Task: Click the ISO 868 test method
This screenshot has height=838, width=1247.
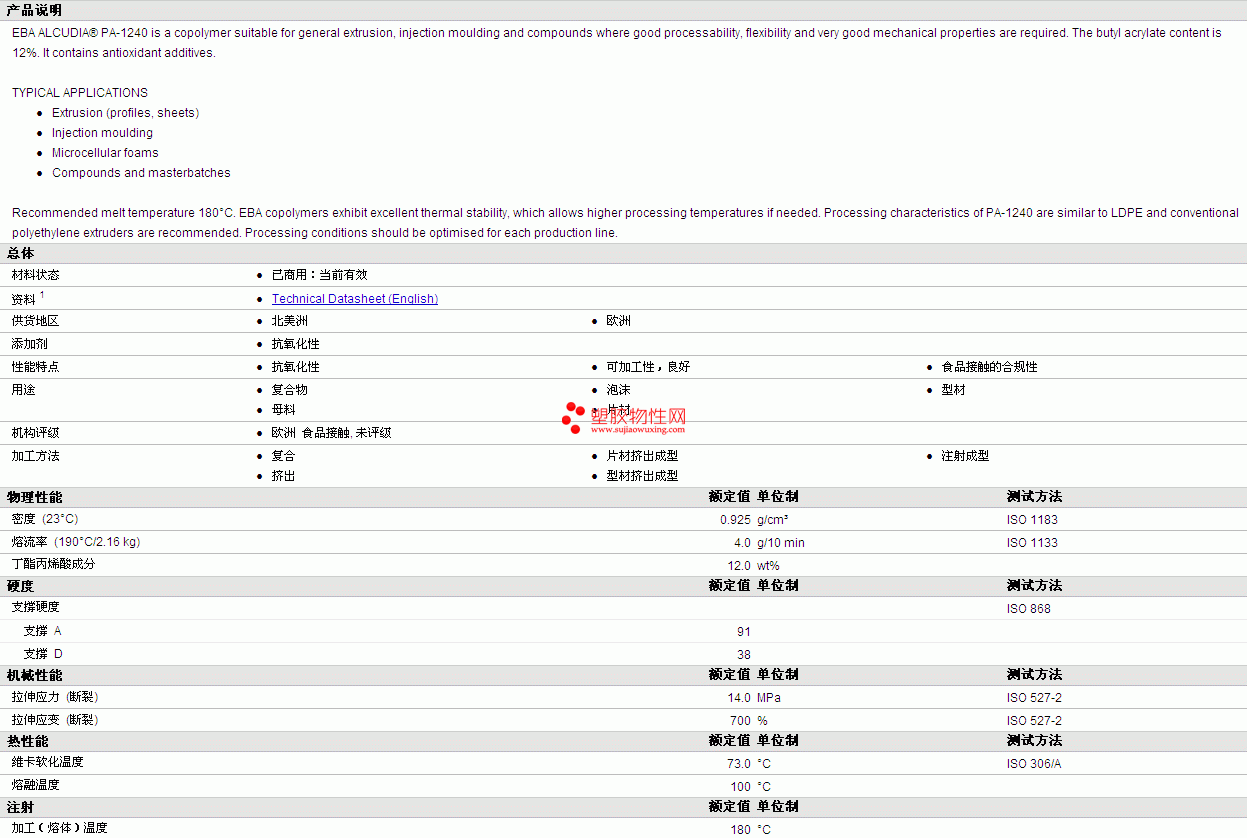Action: [x=1029, y=609]
